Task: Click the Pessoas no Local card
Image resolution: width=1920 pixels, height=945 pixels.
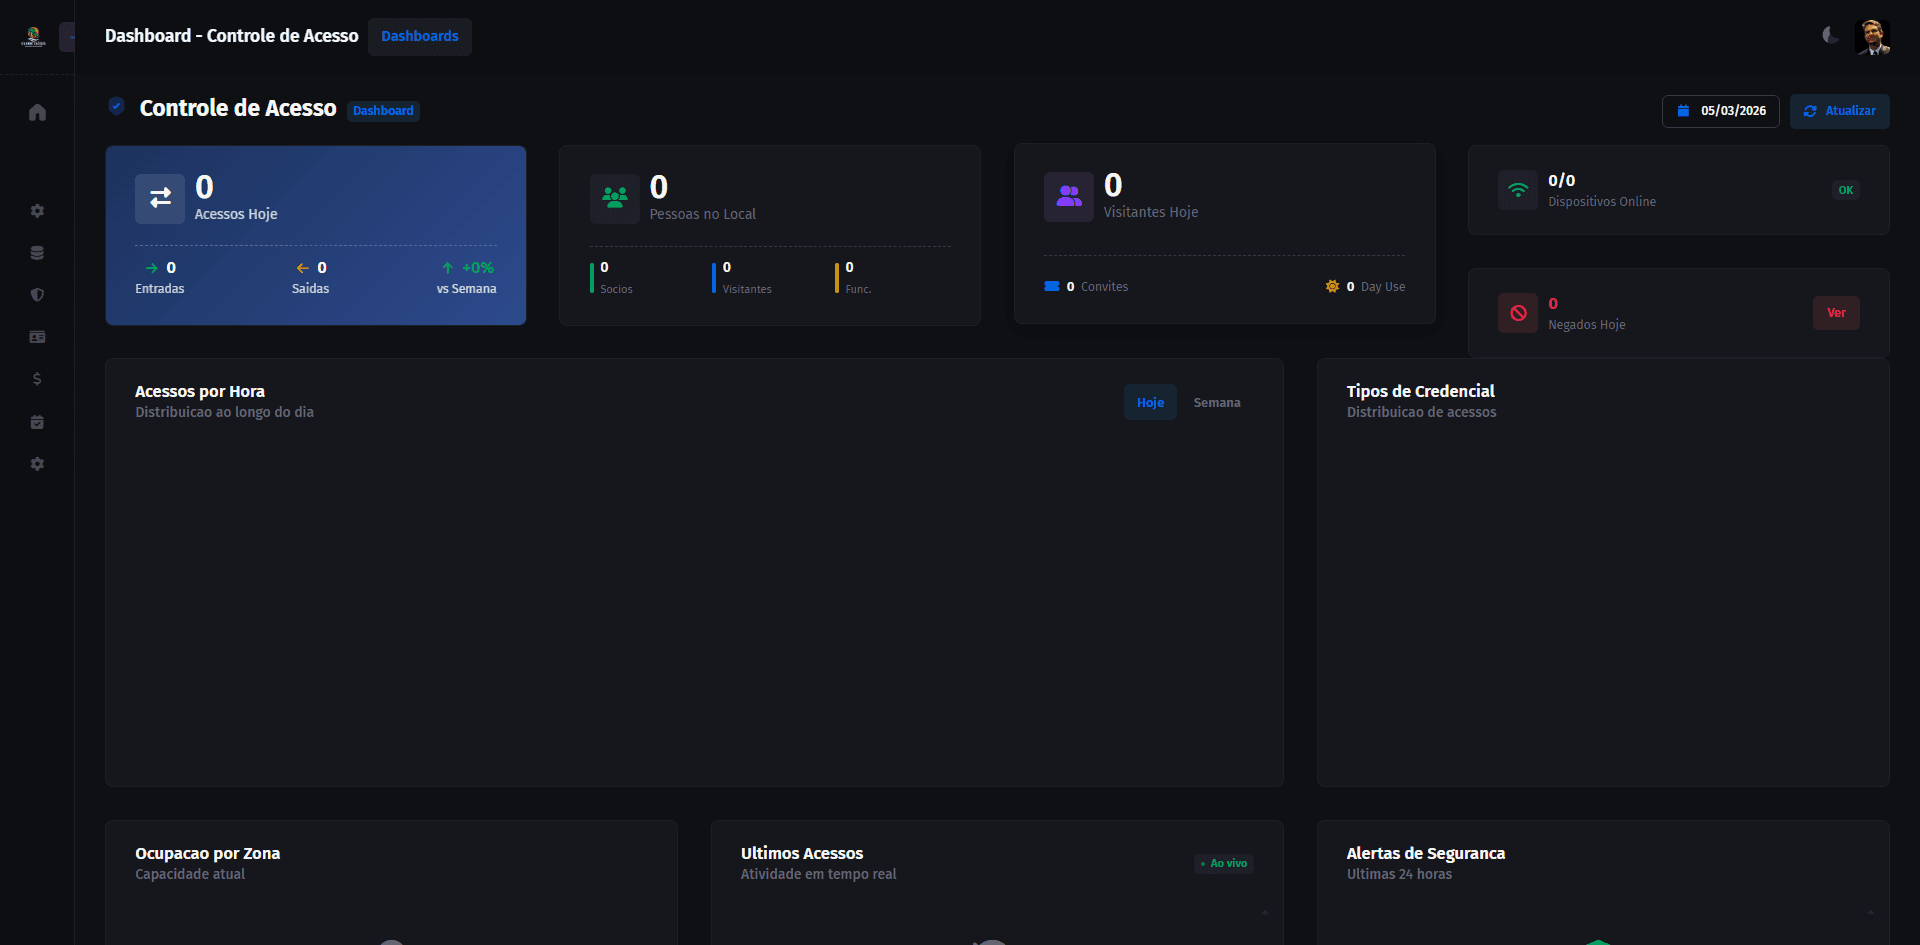Action: pos(769,235)
